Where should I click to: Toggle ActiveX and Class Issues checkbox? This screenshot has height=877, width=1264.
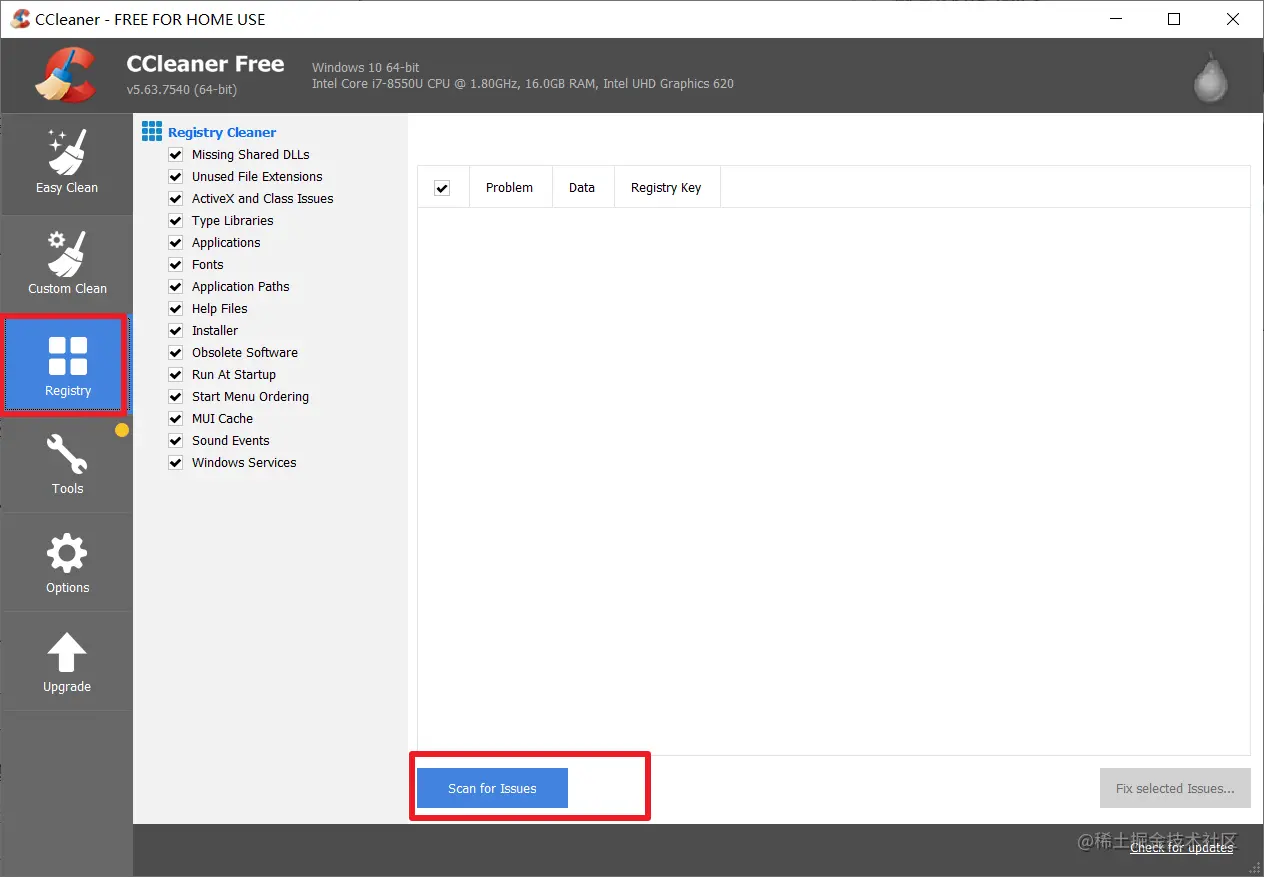click(176, 199)
